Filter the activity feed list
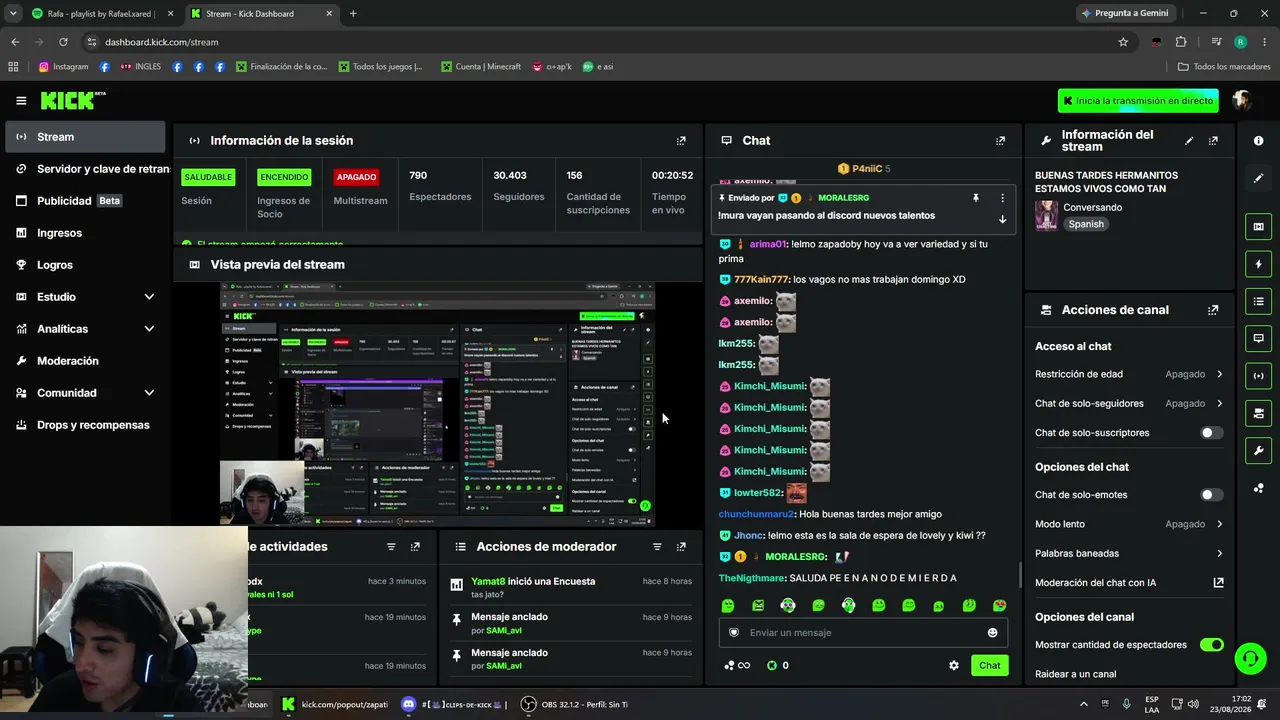The width and height of the screenshot is (1280, 720). 391,547
